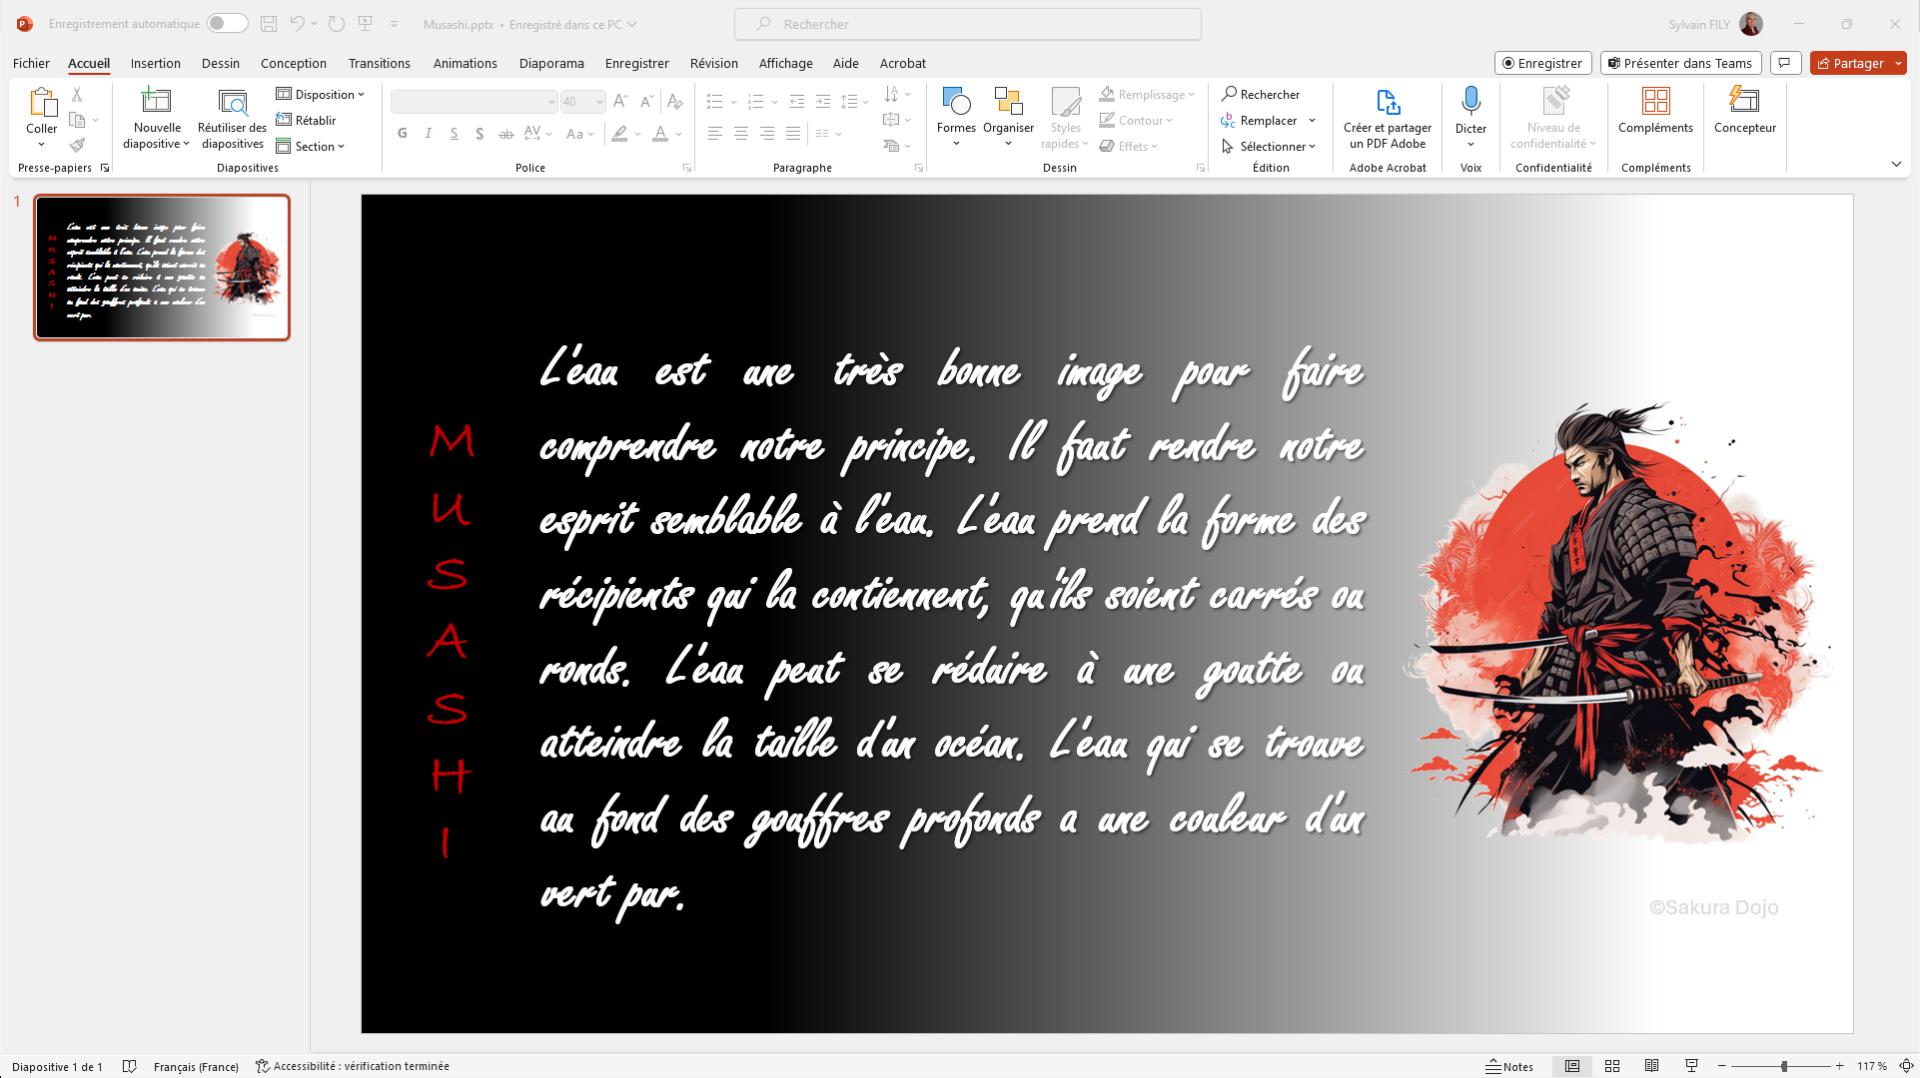Switch to the Conception tab

293,63
